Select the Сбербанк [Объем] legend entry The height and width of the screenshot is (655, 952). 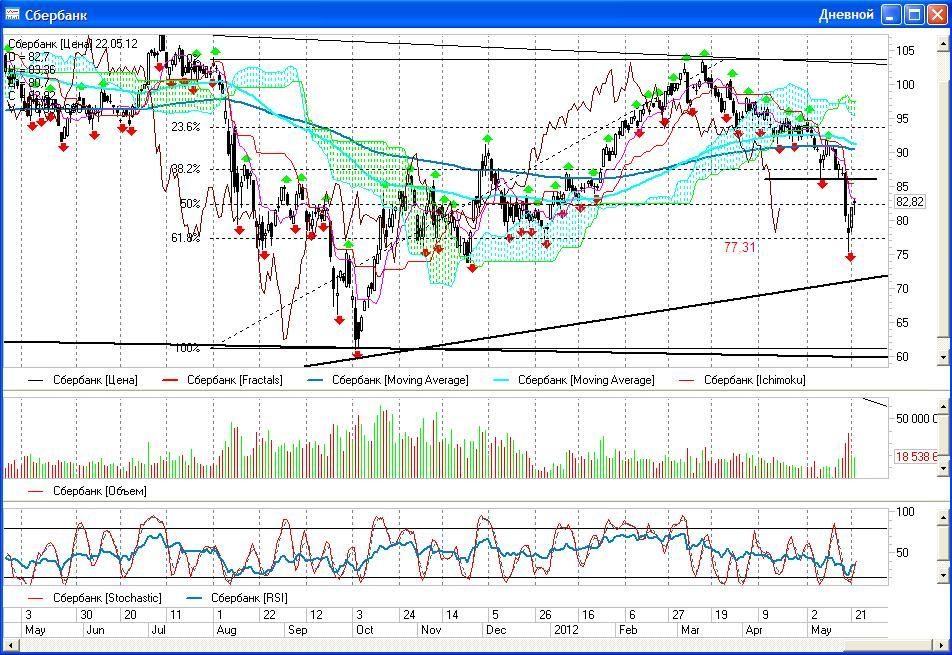pyautogui.click(x=87, y=490)
